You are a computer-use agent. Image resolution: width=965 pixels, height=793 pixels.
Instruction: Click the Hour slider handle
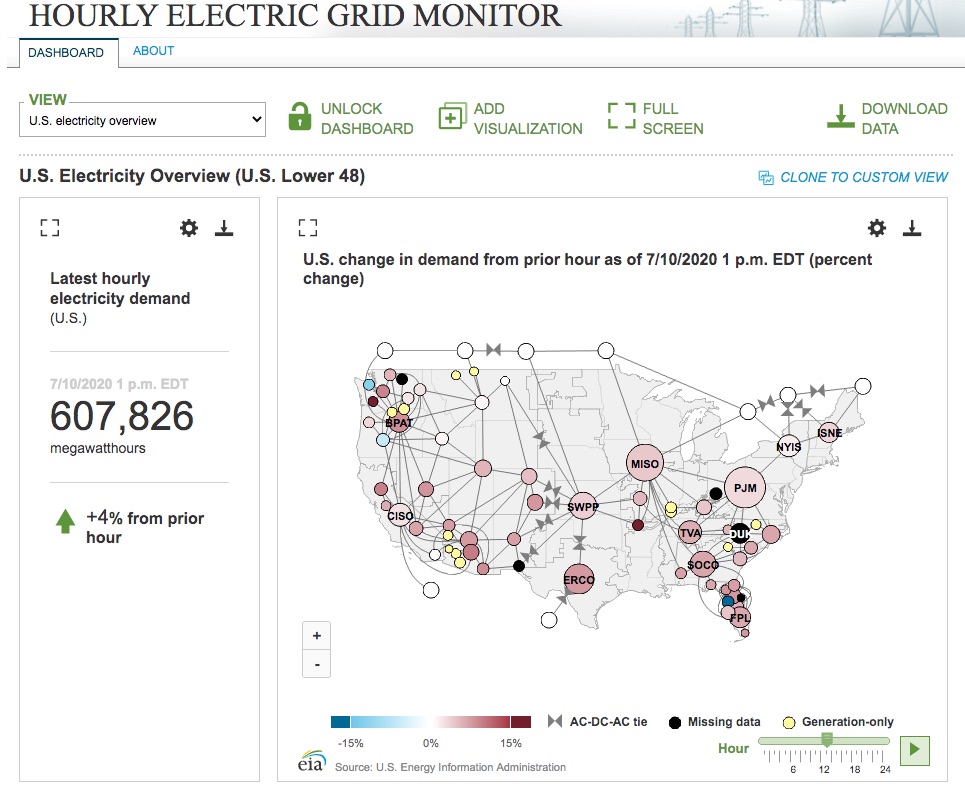tap(827, 740)
